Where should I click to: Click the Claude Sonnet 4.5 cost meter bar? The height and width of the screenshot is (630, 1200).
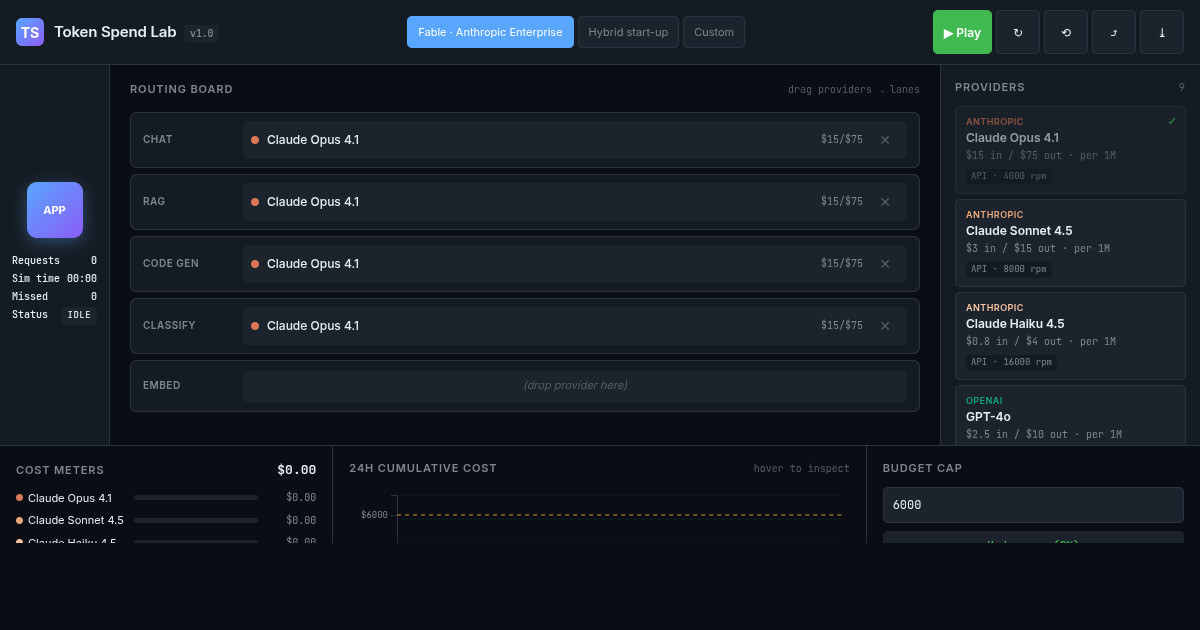(x=196, y=520)
